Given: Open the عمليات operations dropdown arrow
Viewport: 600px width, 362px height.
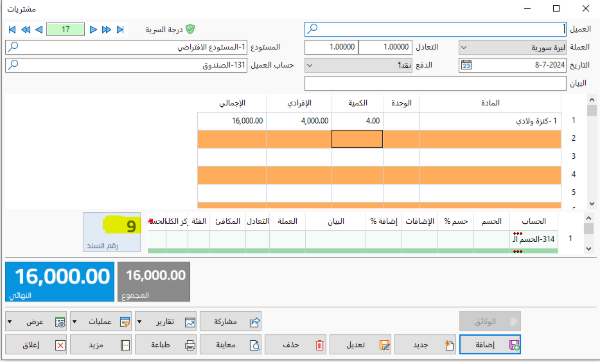Looking at the screenshot, I should pos(75,322).
